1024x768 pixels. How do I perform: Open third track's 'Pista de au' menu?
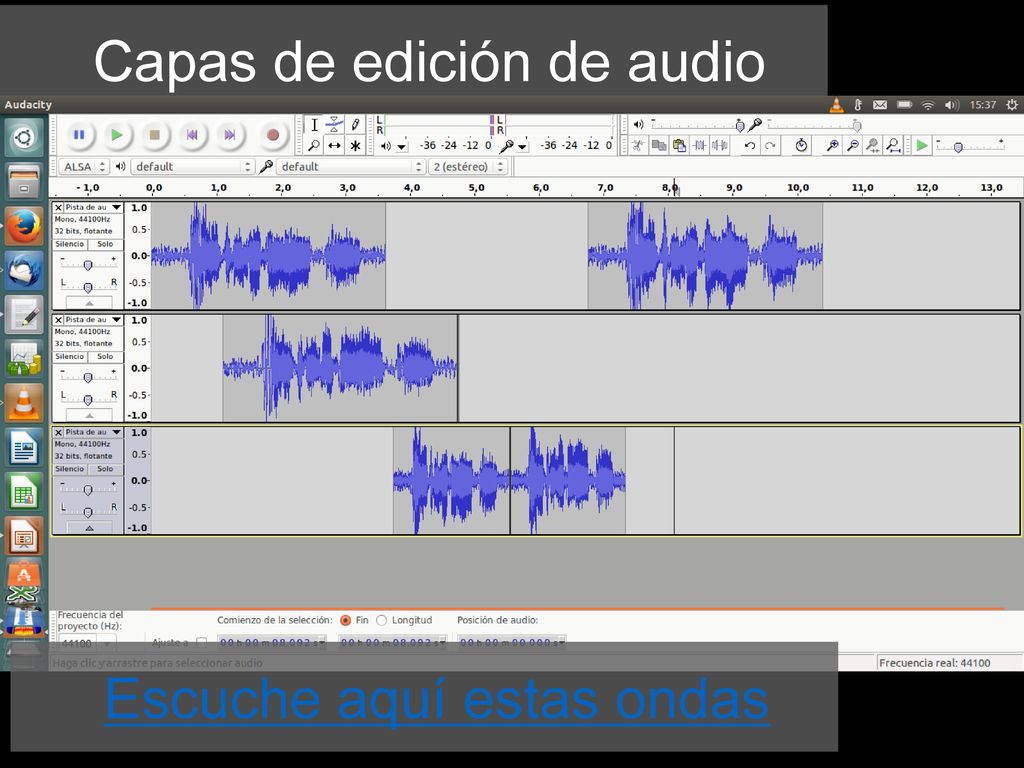tap(93, 432)
